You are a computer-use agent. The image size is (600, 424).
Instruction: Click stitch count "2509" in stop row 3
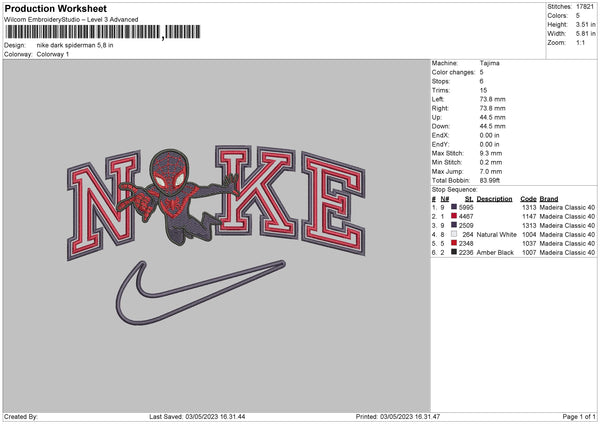pos(466,225)
